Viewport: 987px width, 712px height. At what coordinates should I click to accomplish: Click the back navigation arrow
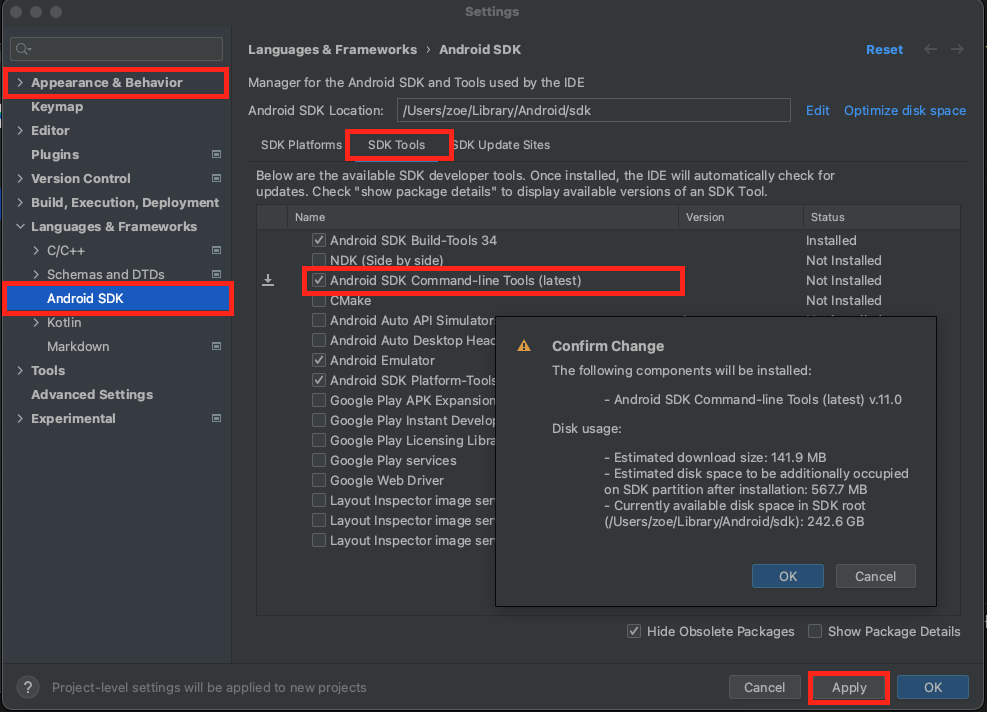[x=931, y=49]
